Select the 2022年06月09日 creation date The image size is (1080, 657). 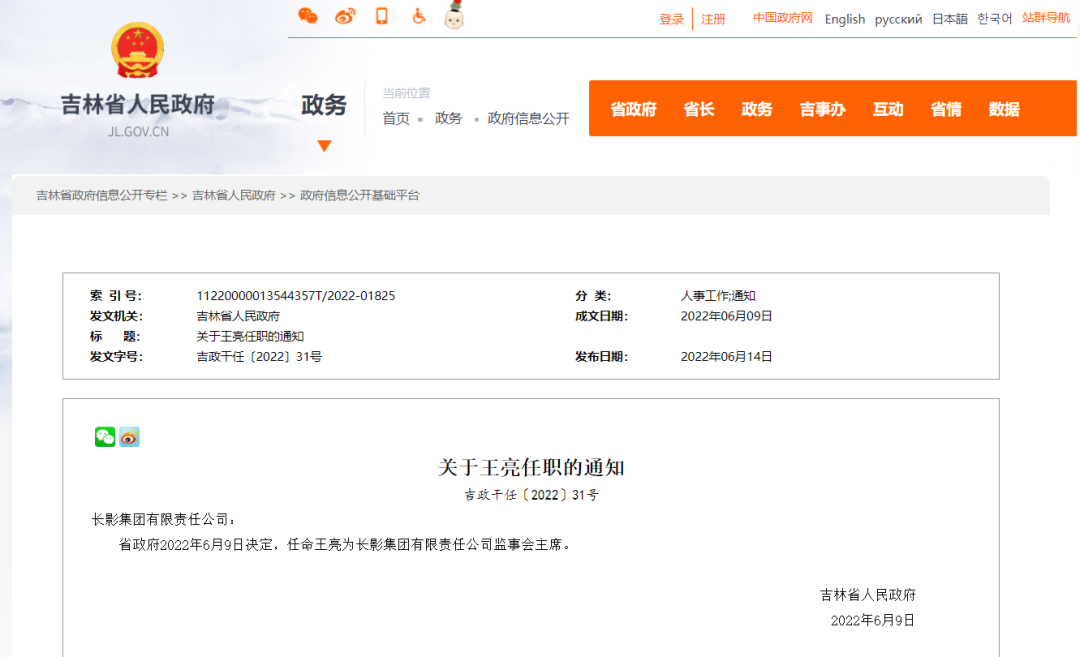727,316
